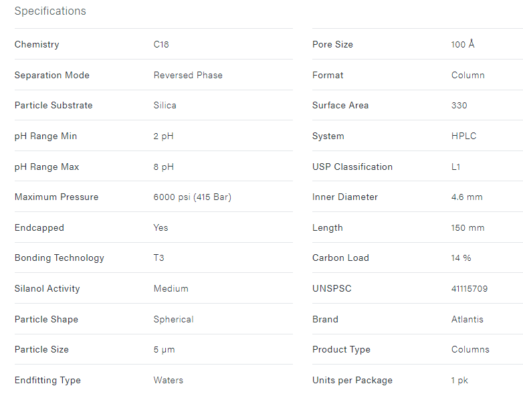Click the Particle Substrate label

(x=53, y=105)
